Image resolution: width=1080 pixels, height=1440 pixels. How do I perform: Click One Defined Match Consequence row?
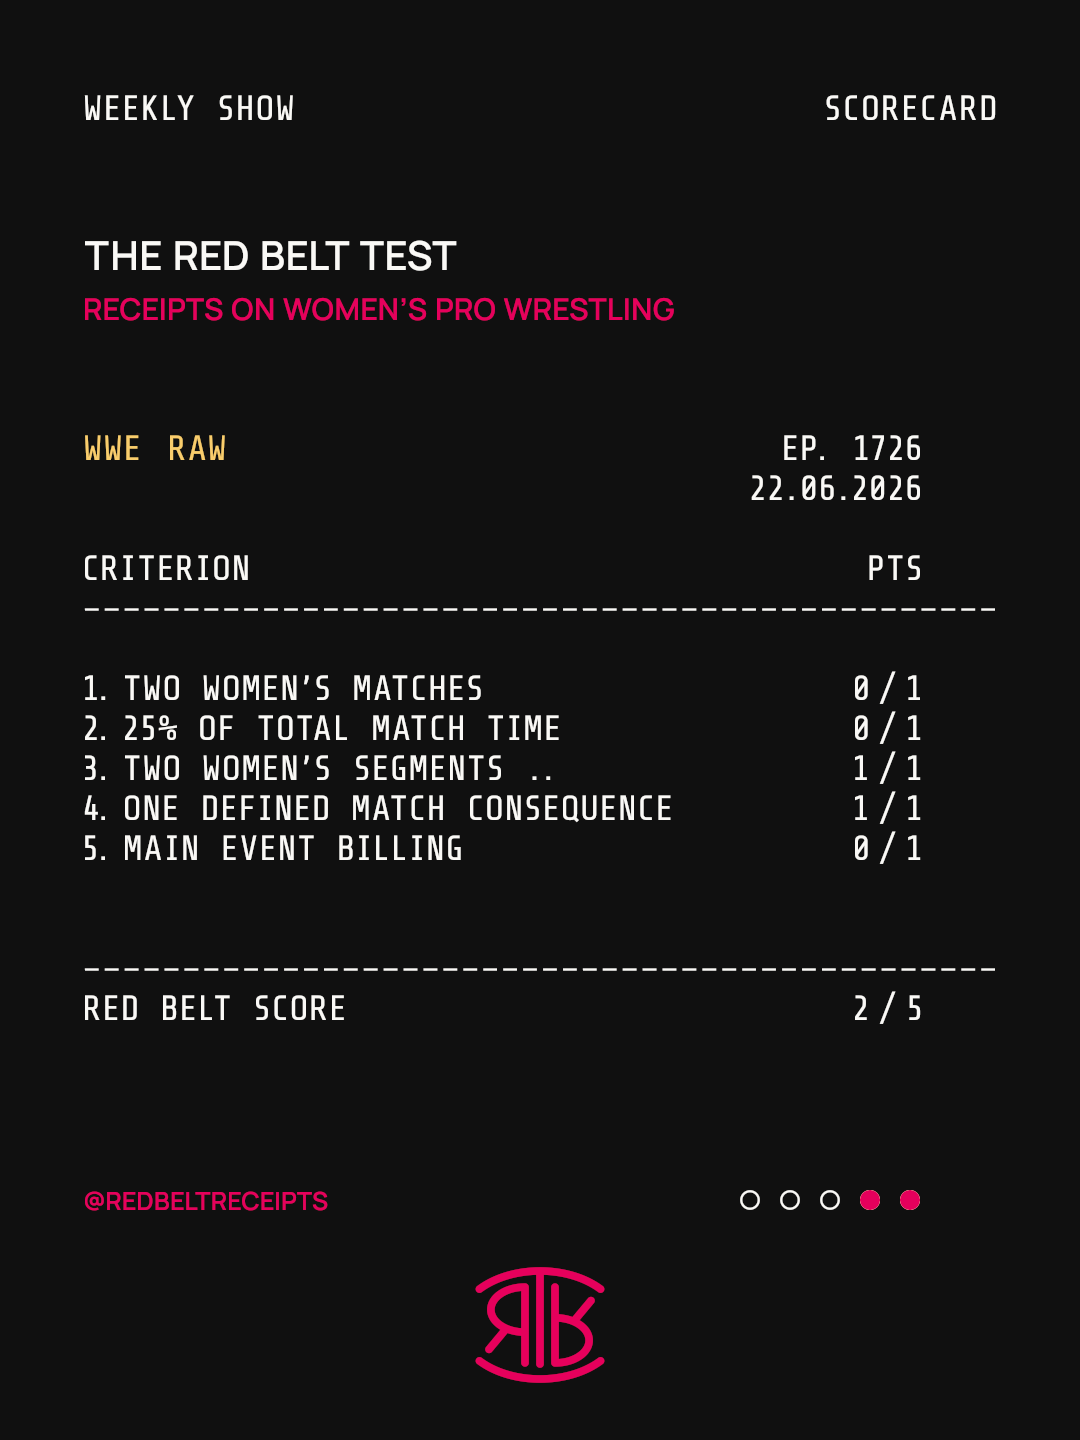pyautogui.click(x=502, y=809)
